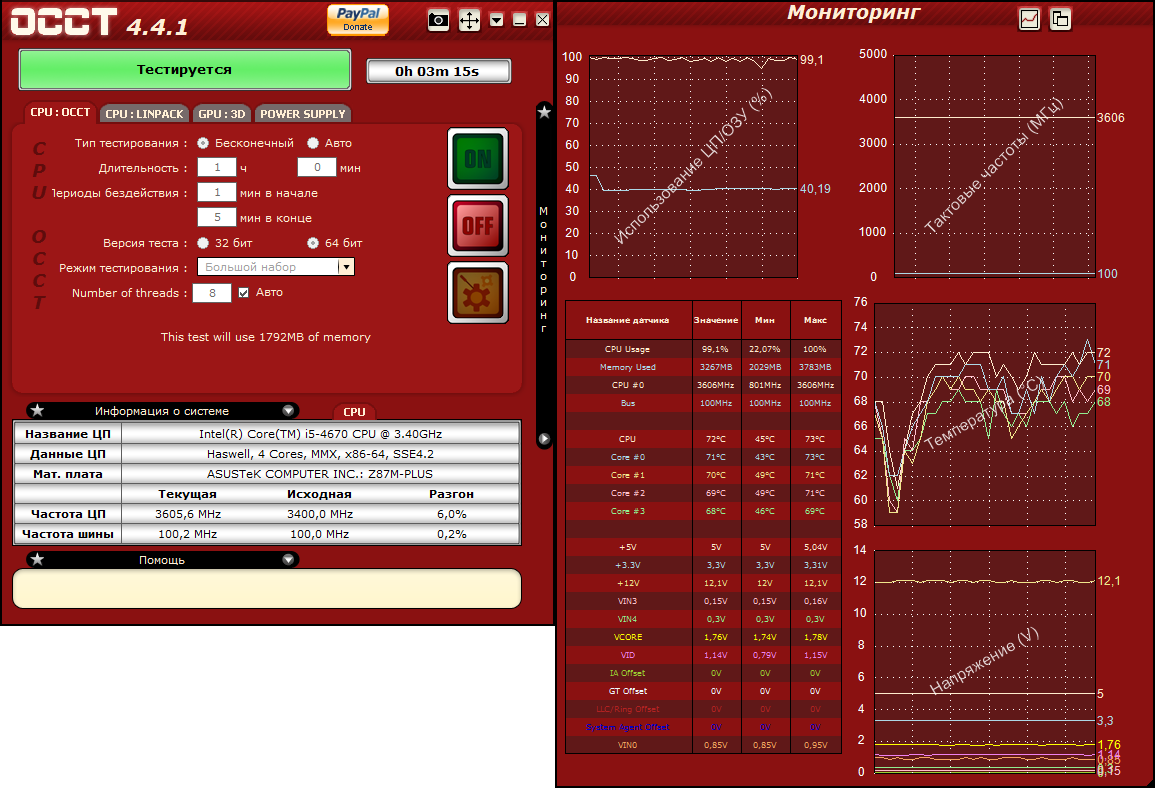Click the VID sensor row
Screen dimensions: 1155x788
(x=703, y=655)
